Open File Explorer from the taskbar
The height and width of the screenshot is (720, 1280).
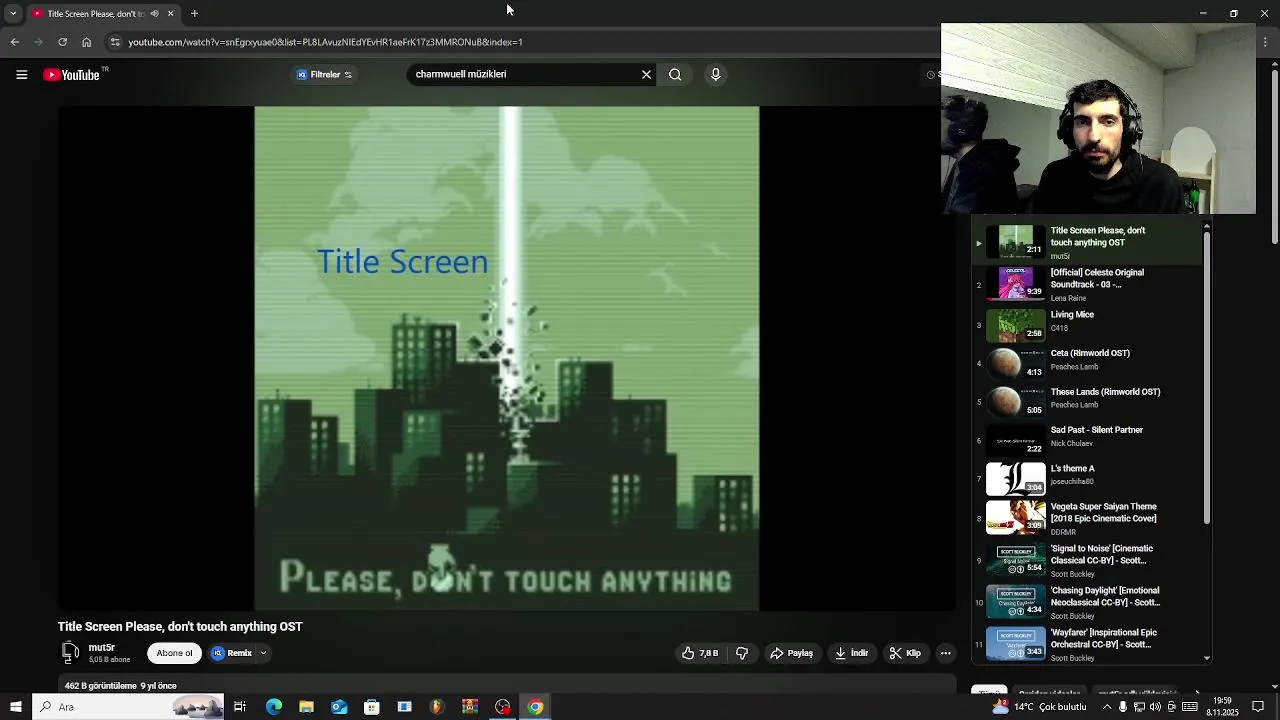point(306,707)
